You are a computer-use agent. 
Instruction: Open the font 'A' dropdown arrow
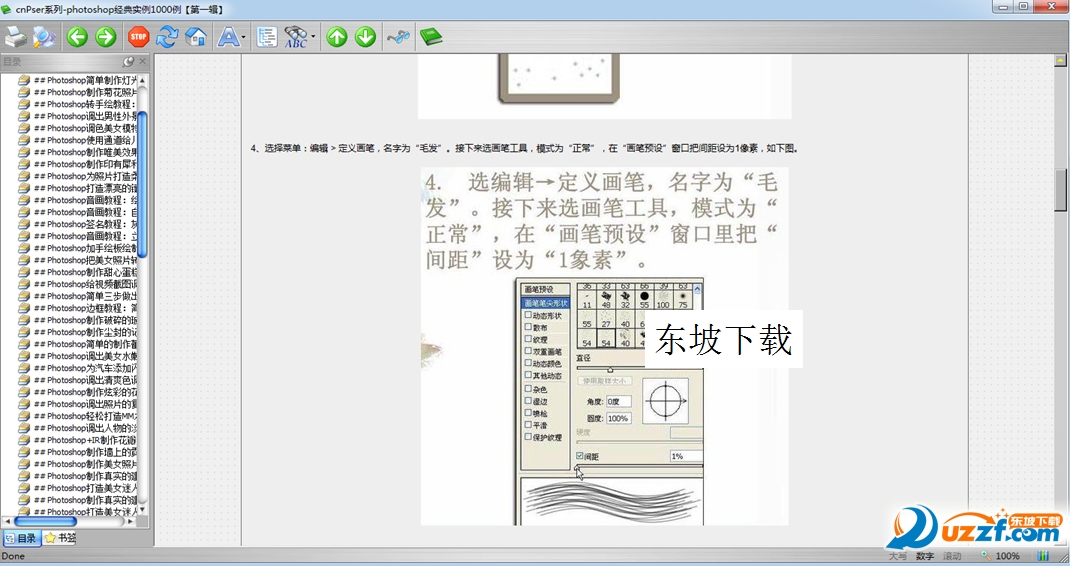coord(244,38)
